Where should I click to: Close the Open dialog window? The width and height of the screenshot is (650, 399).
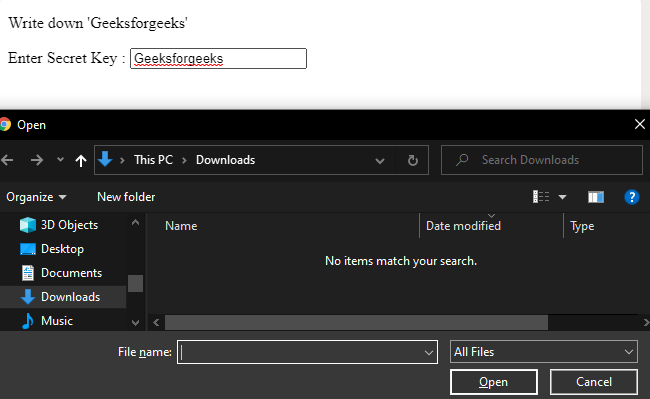point(640,124)
